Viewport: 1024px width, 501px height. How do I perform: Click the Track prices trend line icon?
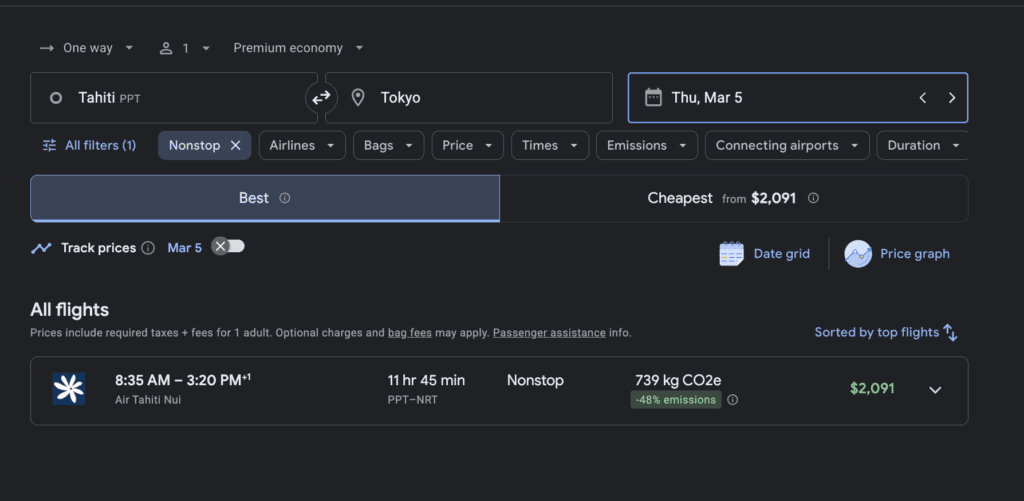[41, 248]
